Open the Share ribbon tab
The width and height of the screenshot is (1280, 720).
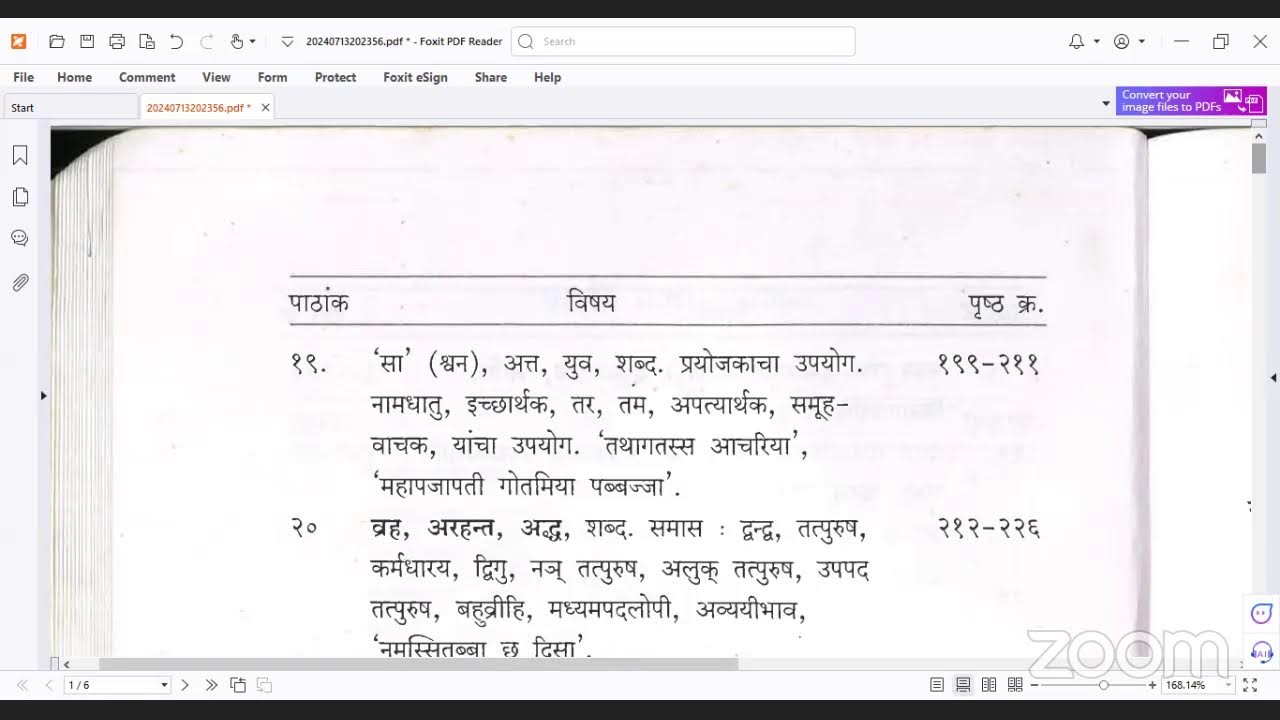tap(490, 77)
